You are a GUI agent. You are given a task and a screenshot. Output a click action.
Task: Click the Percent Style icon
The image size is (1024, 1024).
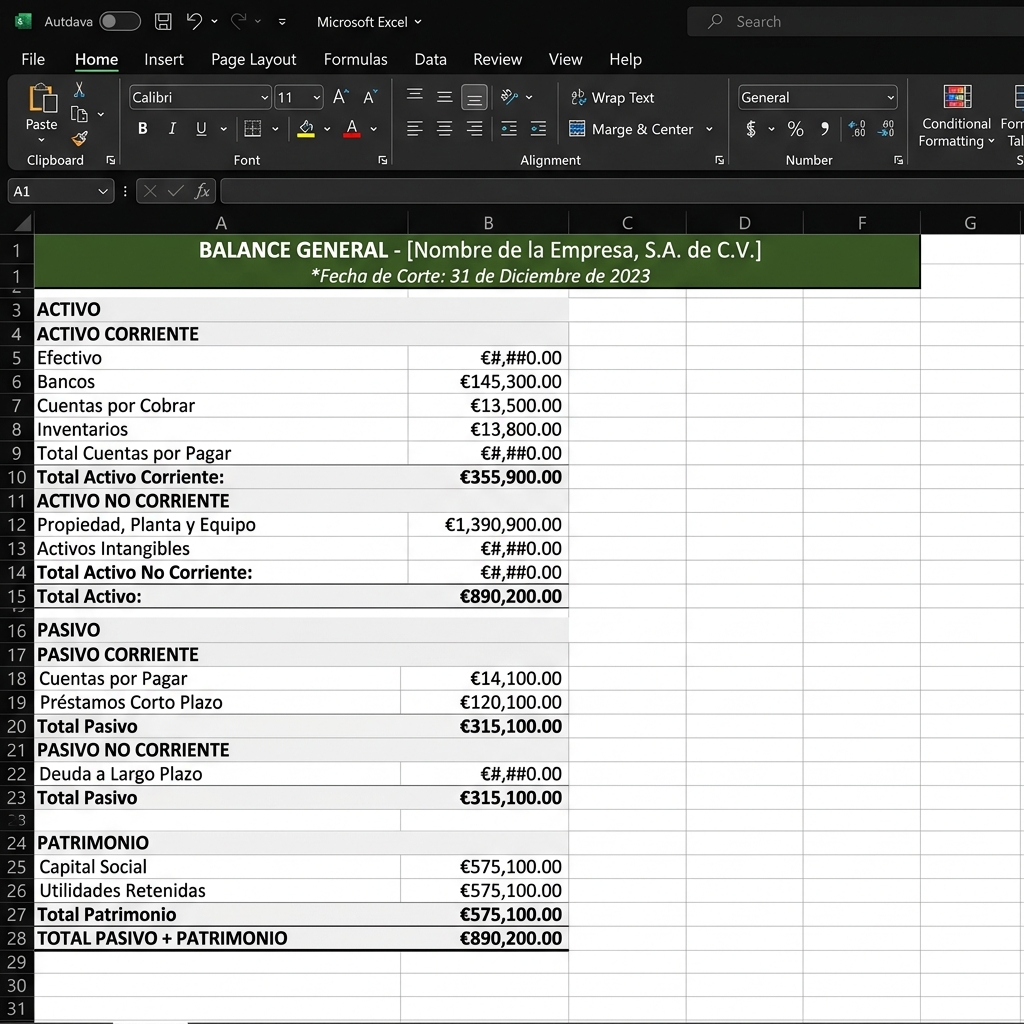[x=795, y=129]
